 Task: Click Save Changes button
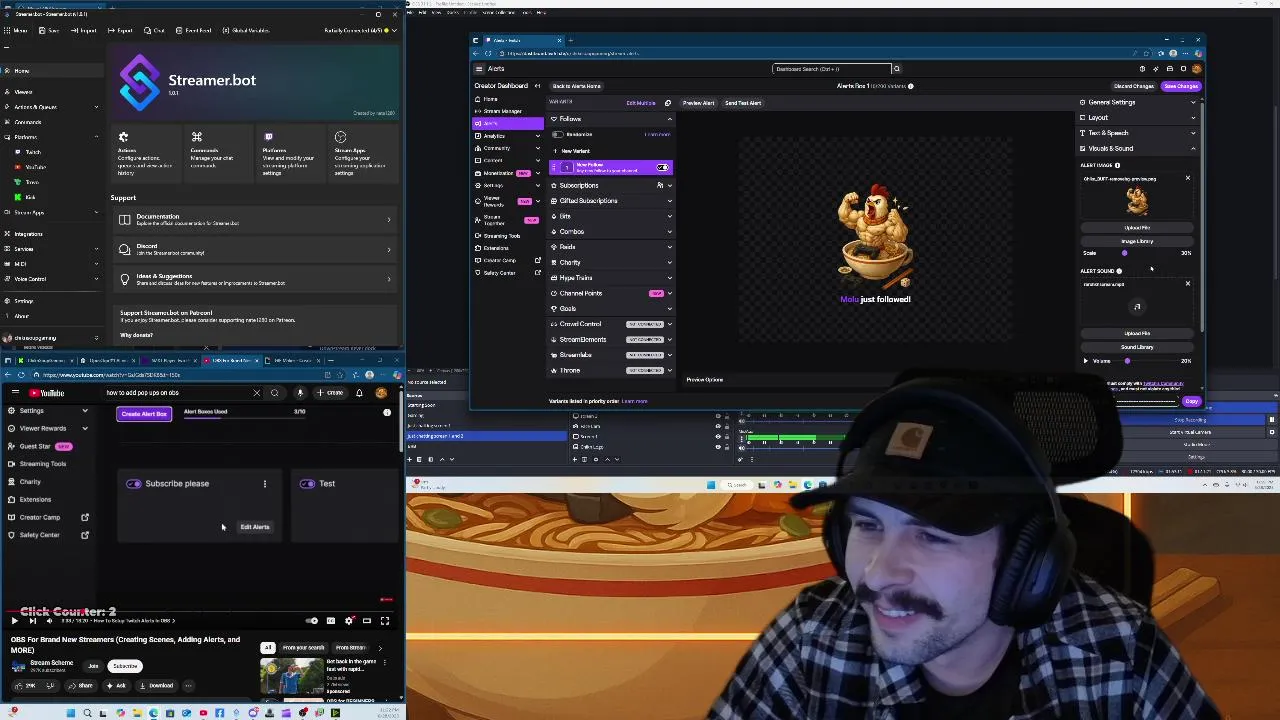pos(1180,86)
